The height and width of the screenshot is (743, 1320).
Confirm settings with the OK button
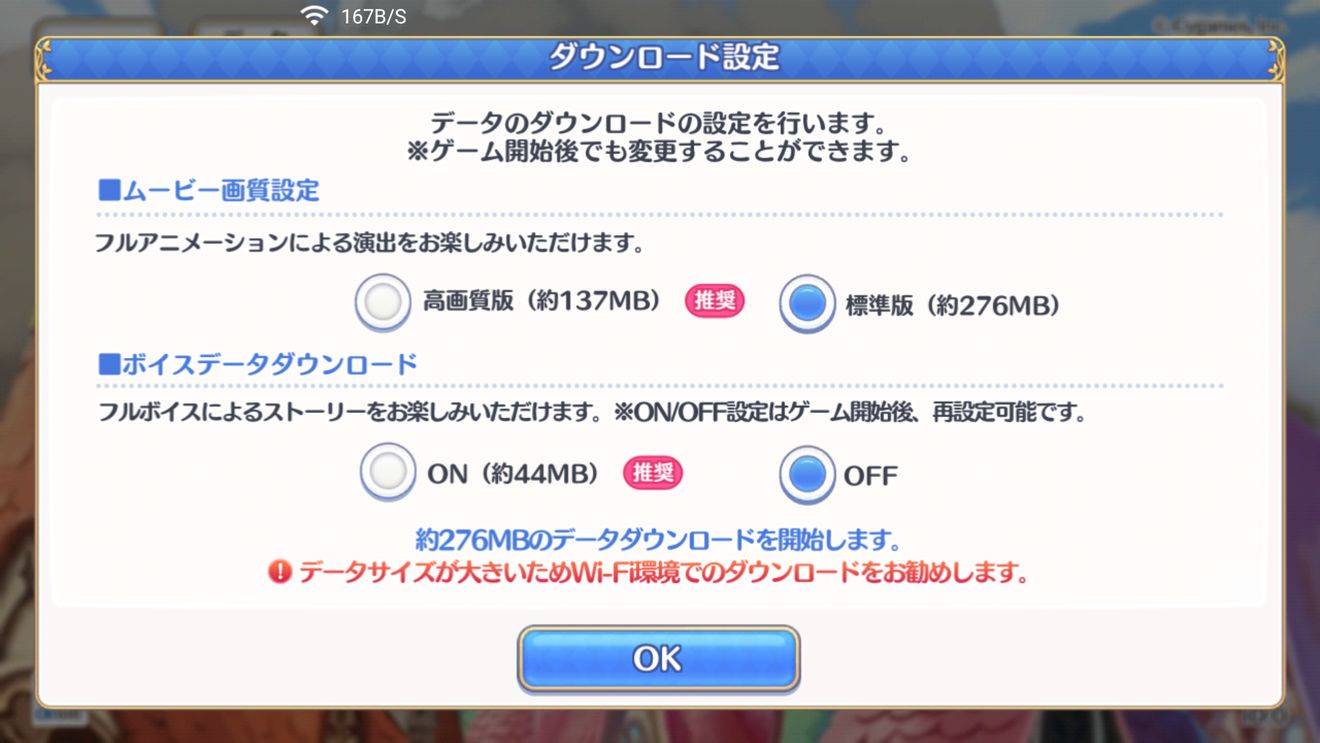click(658, 659)
